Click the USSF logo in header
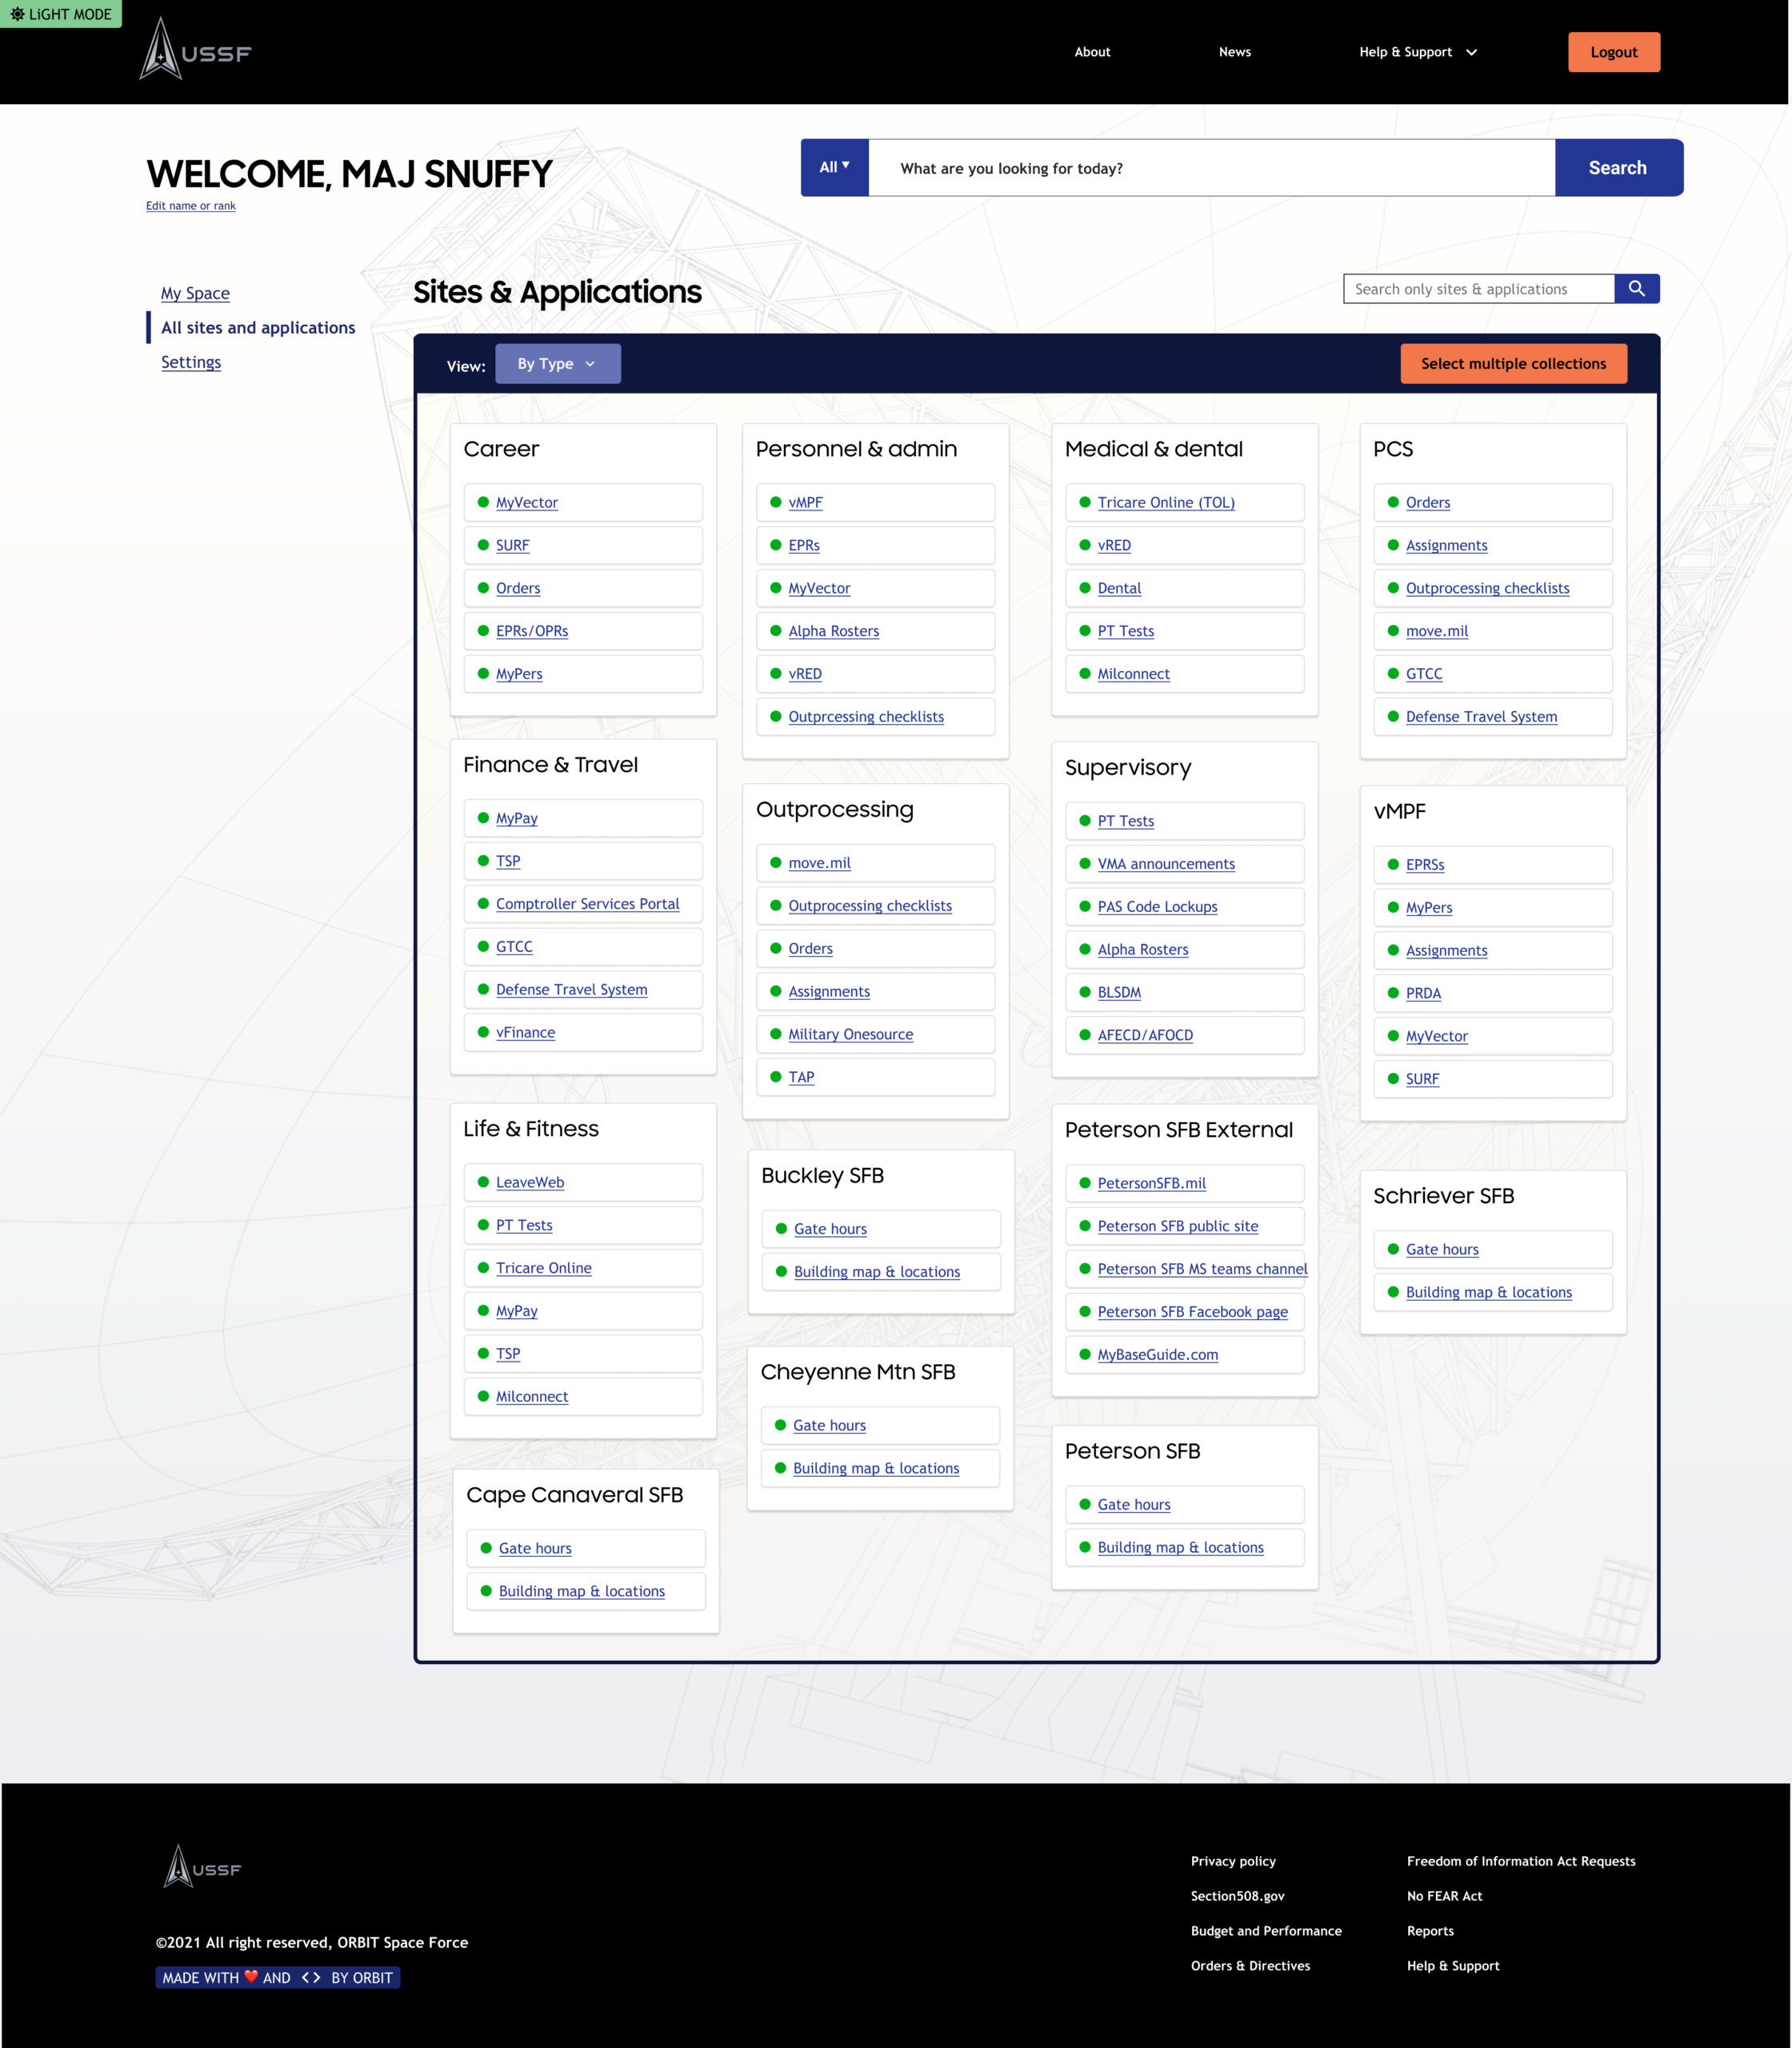This screenshot has width=1792, height=2048. 195,49
